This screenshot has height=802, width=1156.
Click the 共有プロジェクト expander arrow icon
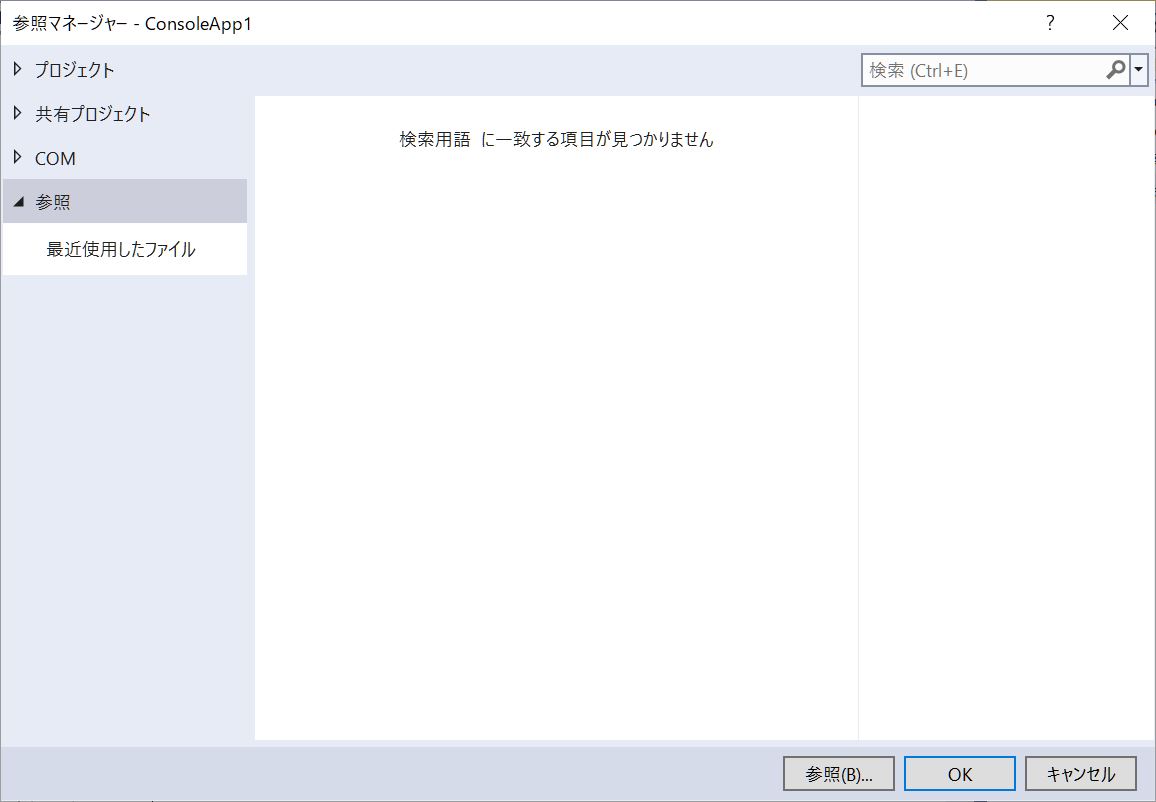17,113
